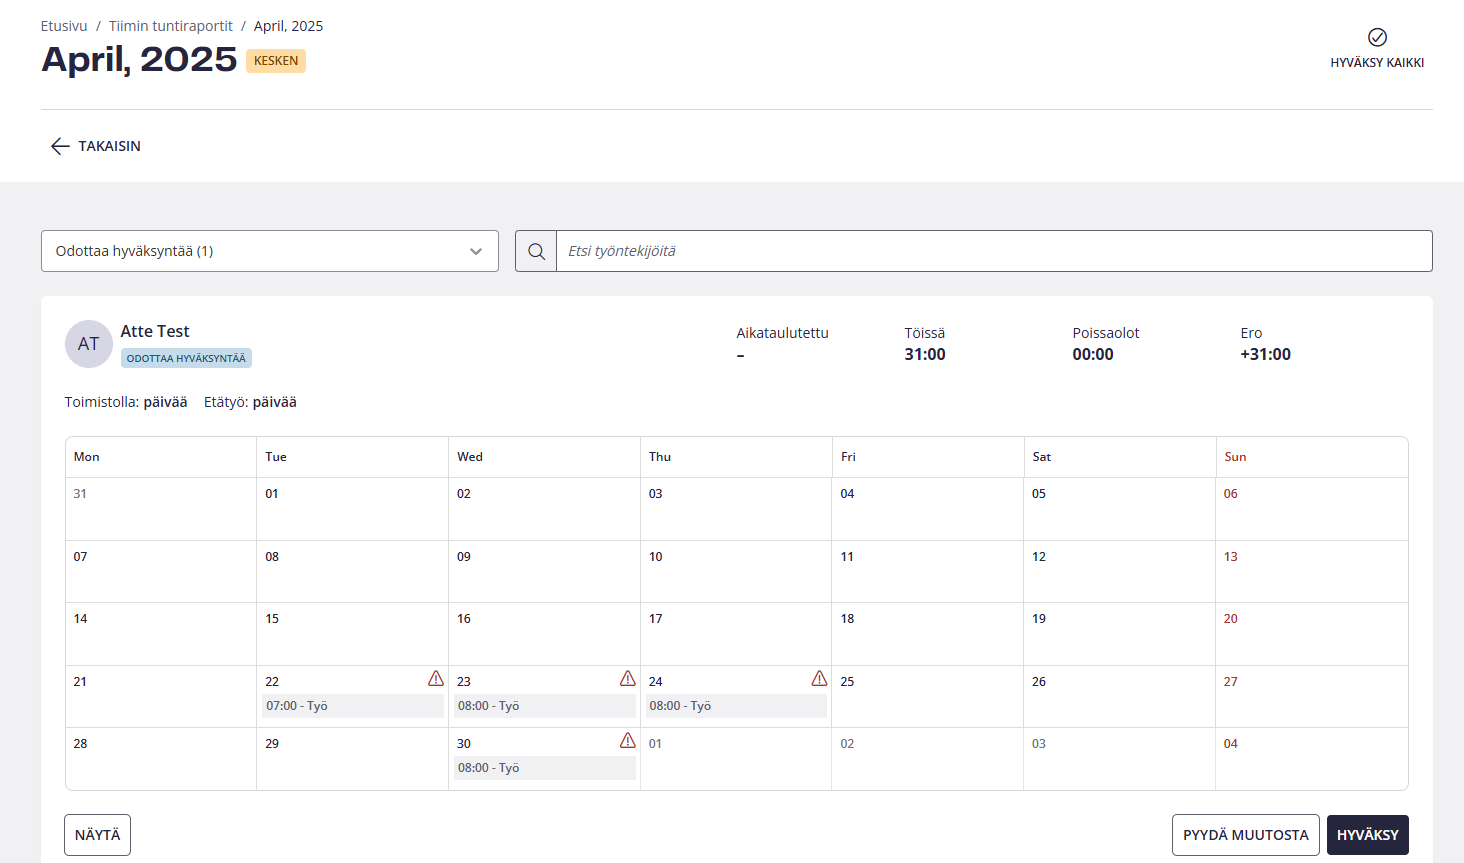Click the Hyväksy button
Screen dimensions: 1464x863
coord(1368,835)
